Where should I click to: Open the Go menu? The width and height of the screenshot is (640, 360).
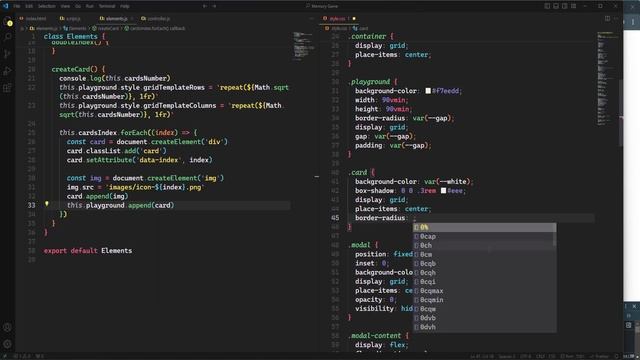coord(78,6)
